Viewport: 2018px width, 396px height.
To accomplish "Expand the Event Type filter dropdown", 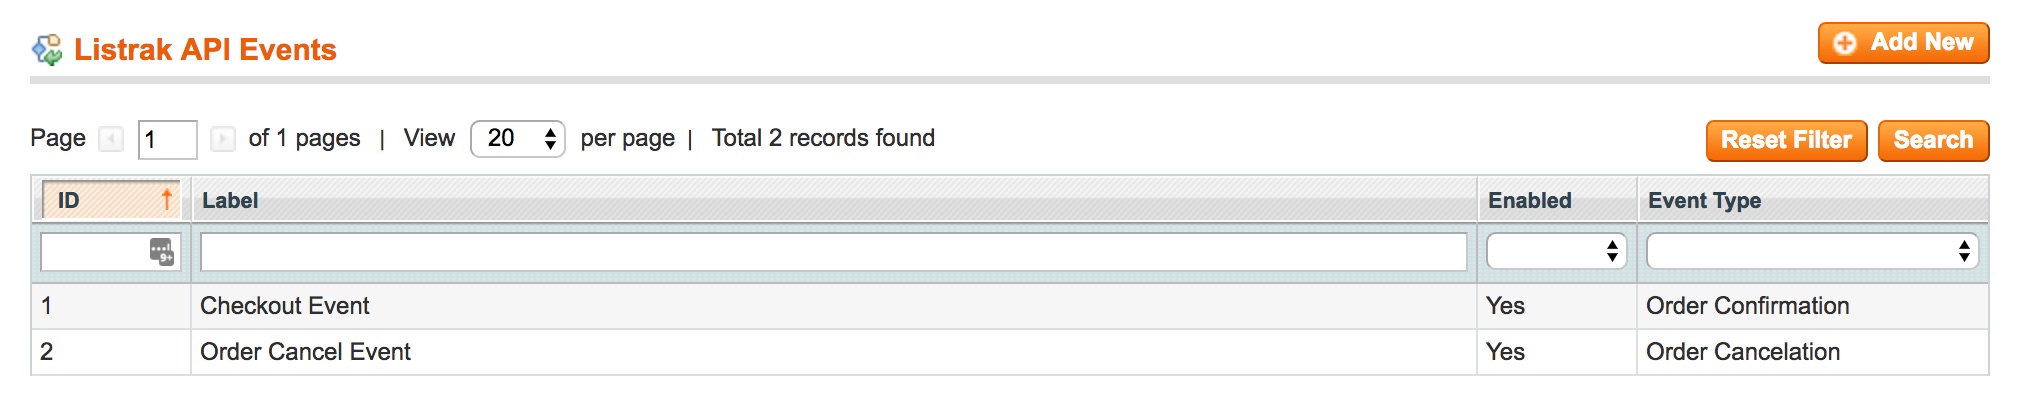I will [1812, 251].
